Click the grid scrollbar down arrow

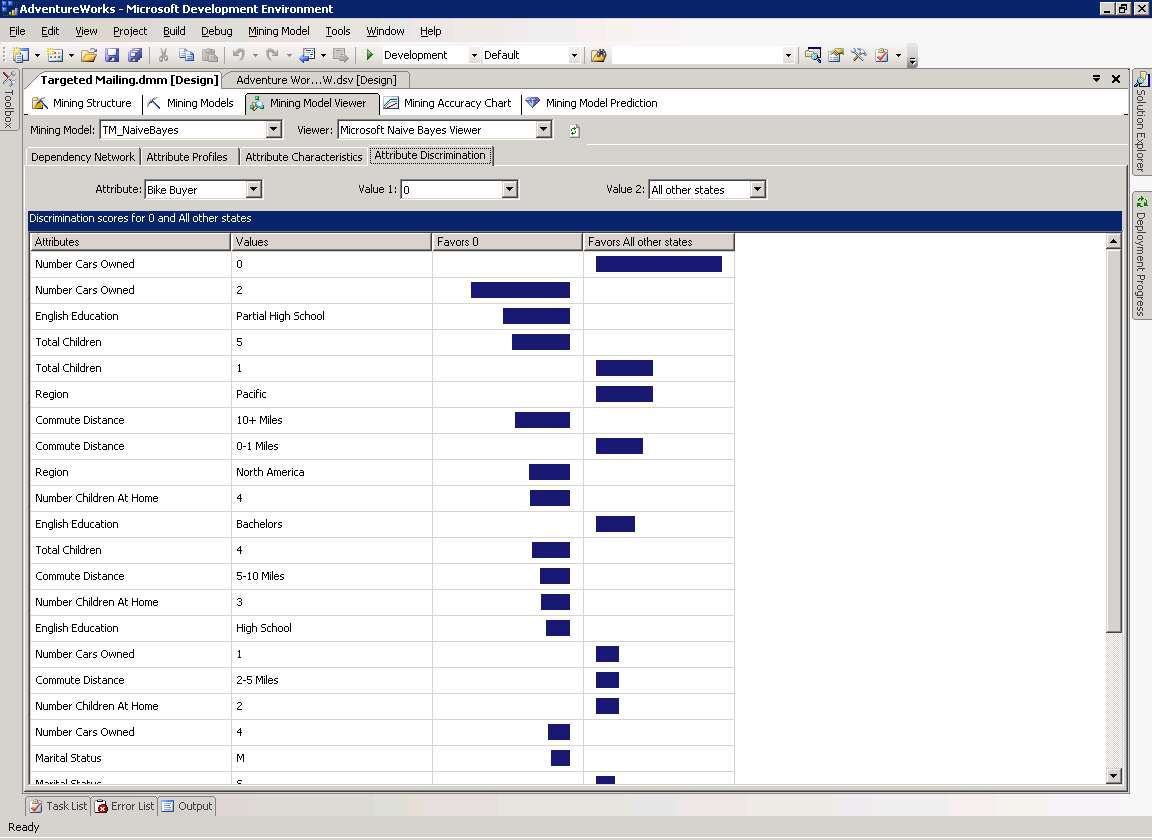1113,775
